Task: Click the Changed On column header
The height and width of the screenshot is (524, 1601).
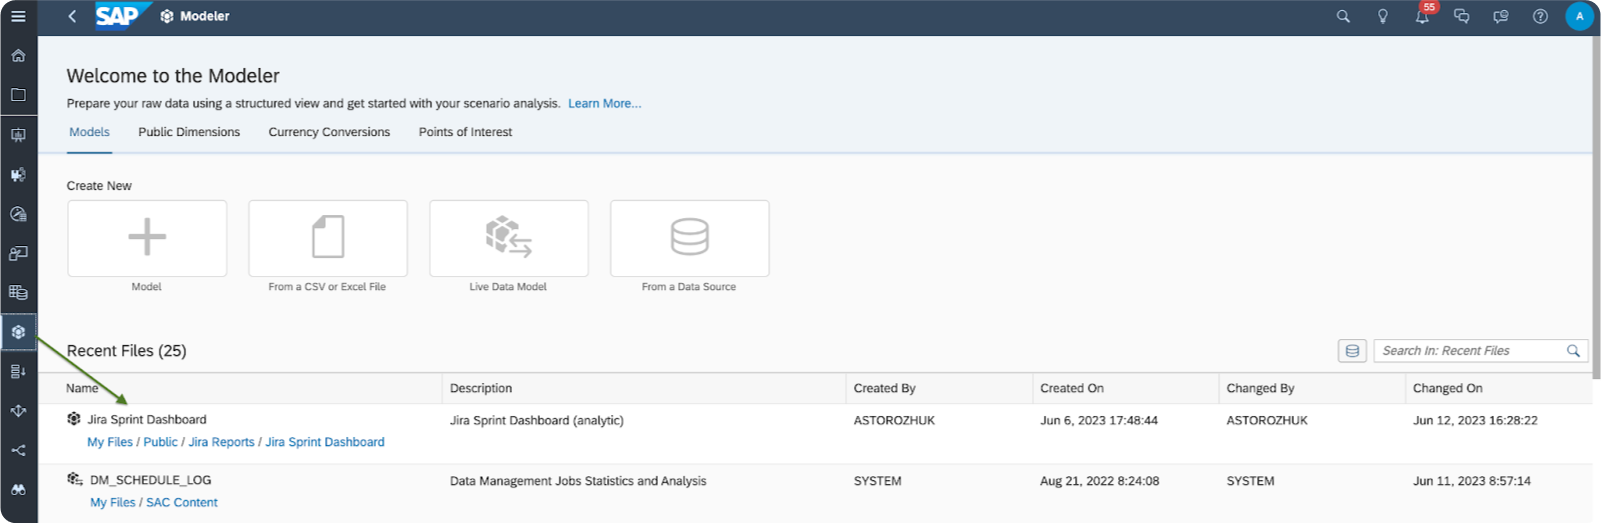Action: click(x=1448, y=388)
